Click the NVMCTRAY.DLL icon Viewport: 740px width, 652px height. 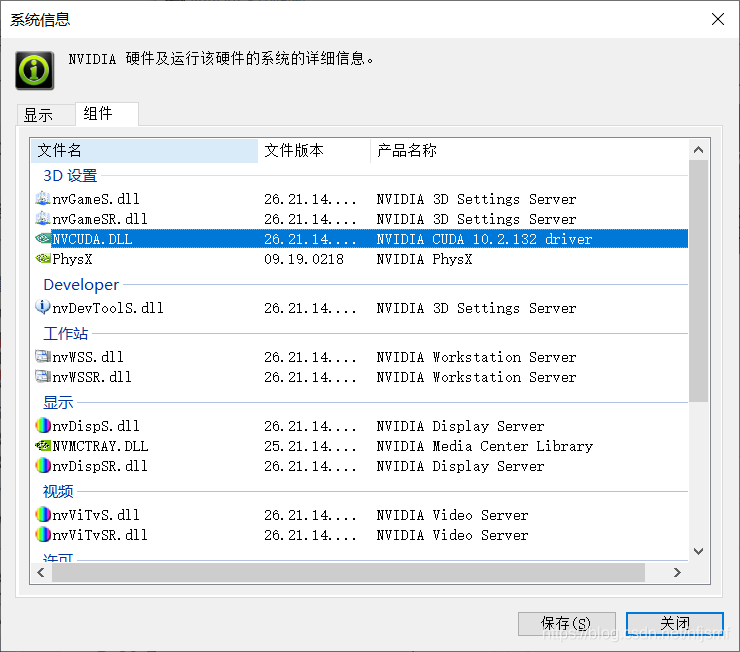[43, 446]
